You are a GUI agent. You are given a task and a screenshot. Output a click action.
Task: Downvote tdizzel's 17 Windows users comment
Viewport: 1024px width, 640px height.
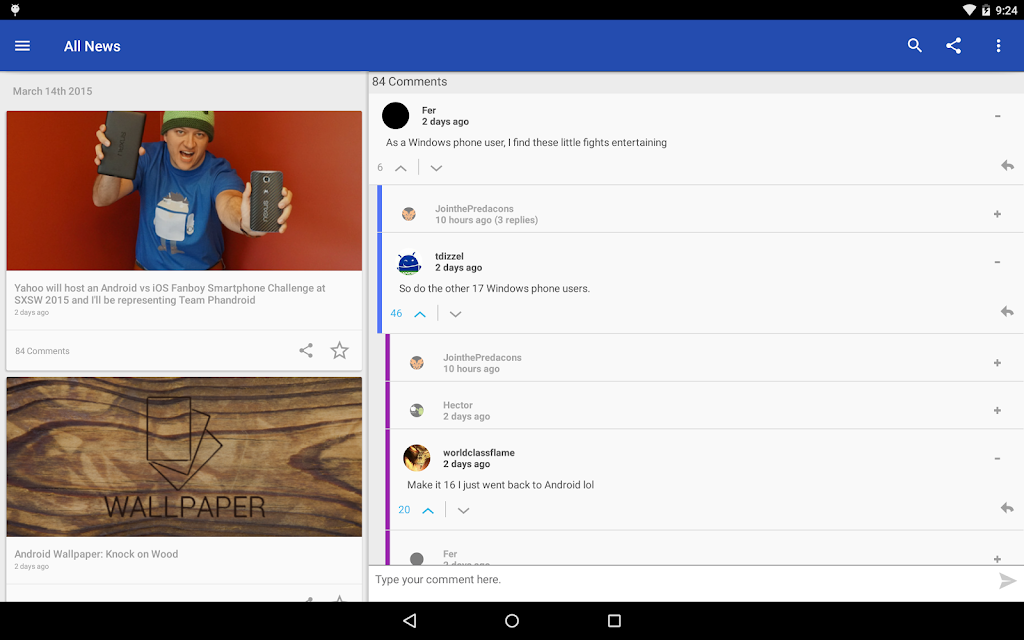click(455, 314)
